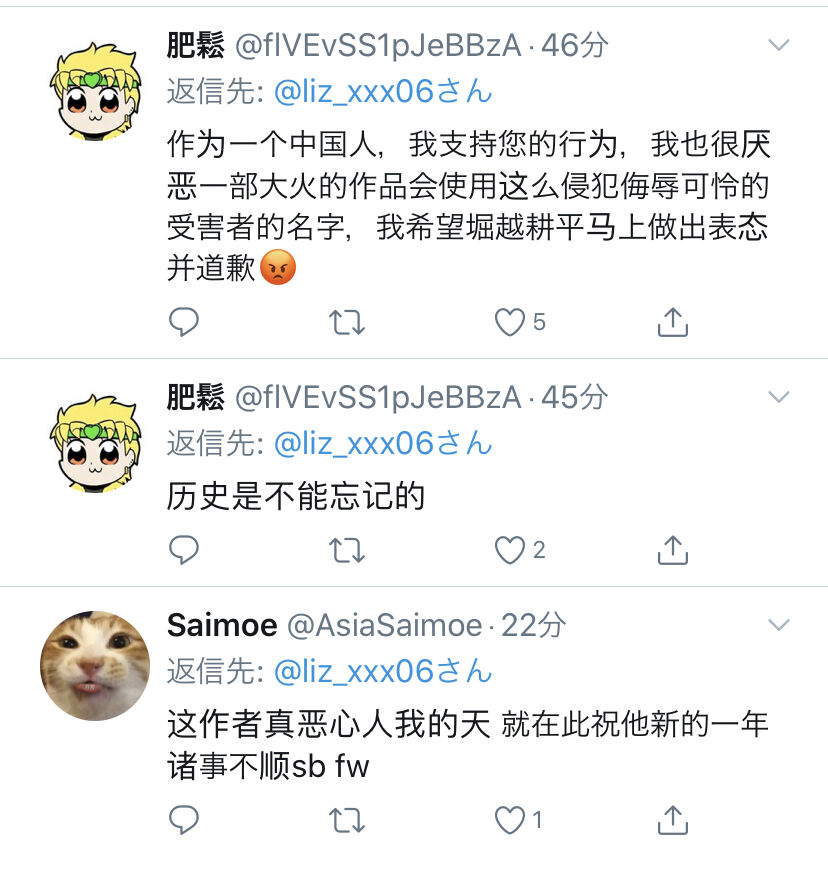The image size is (828, 873).
Task: Open dropdown chevron on Saimoe's tweet
Action: coord(778,625)
